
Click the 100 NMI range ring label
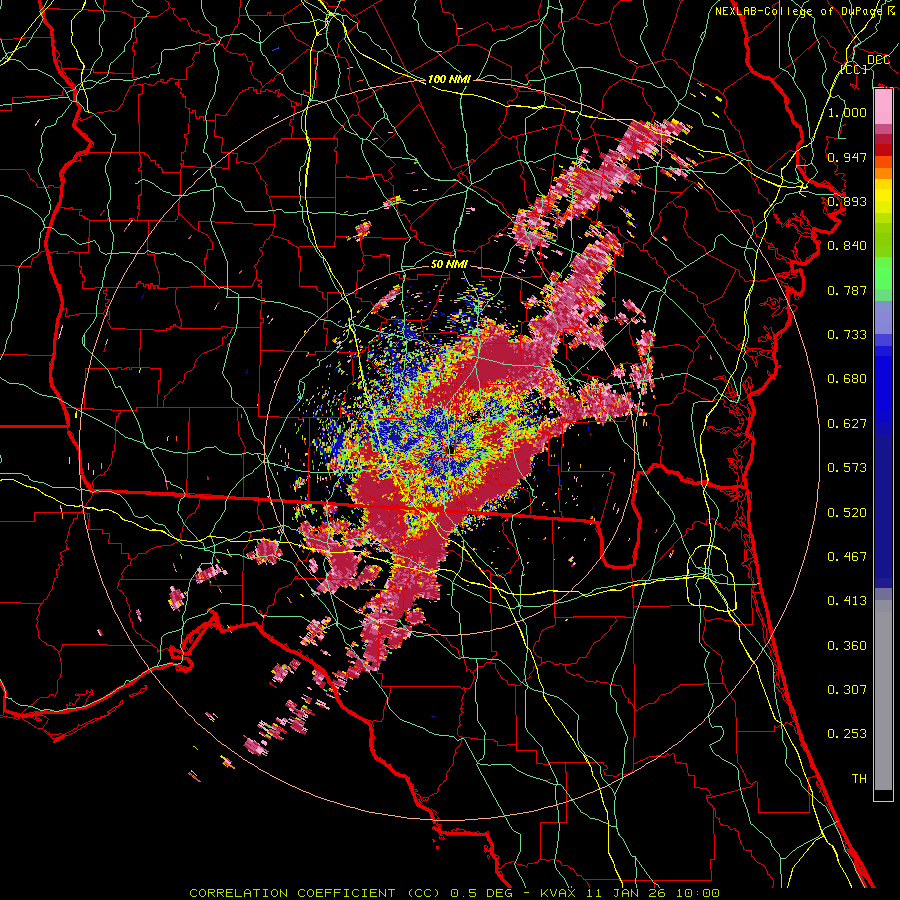tap(448, 79)
